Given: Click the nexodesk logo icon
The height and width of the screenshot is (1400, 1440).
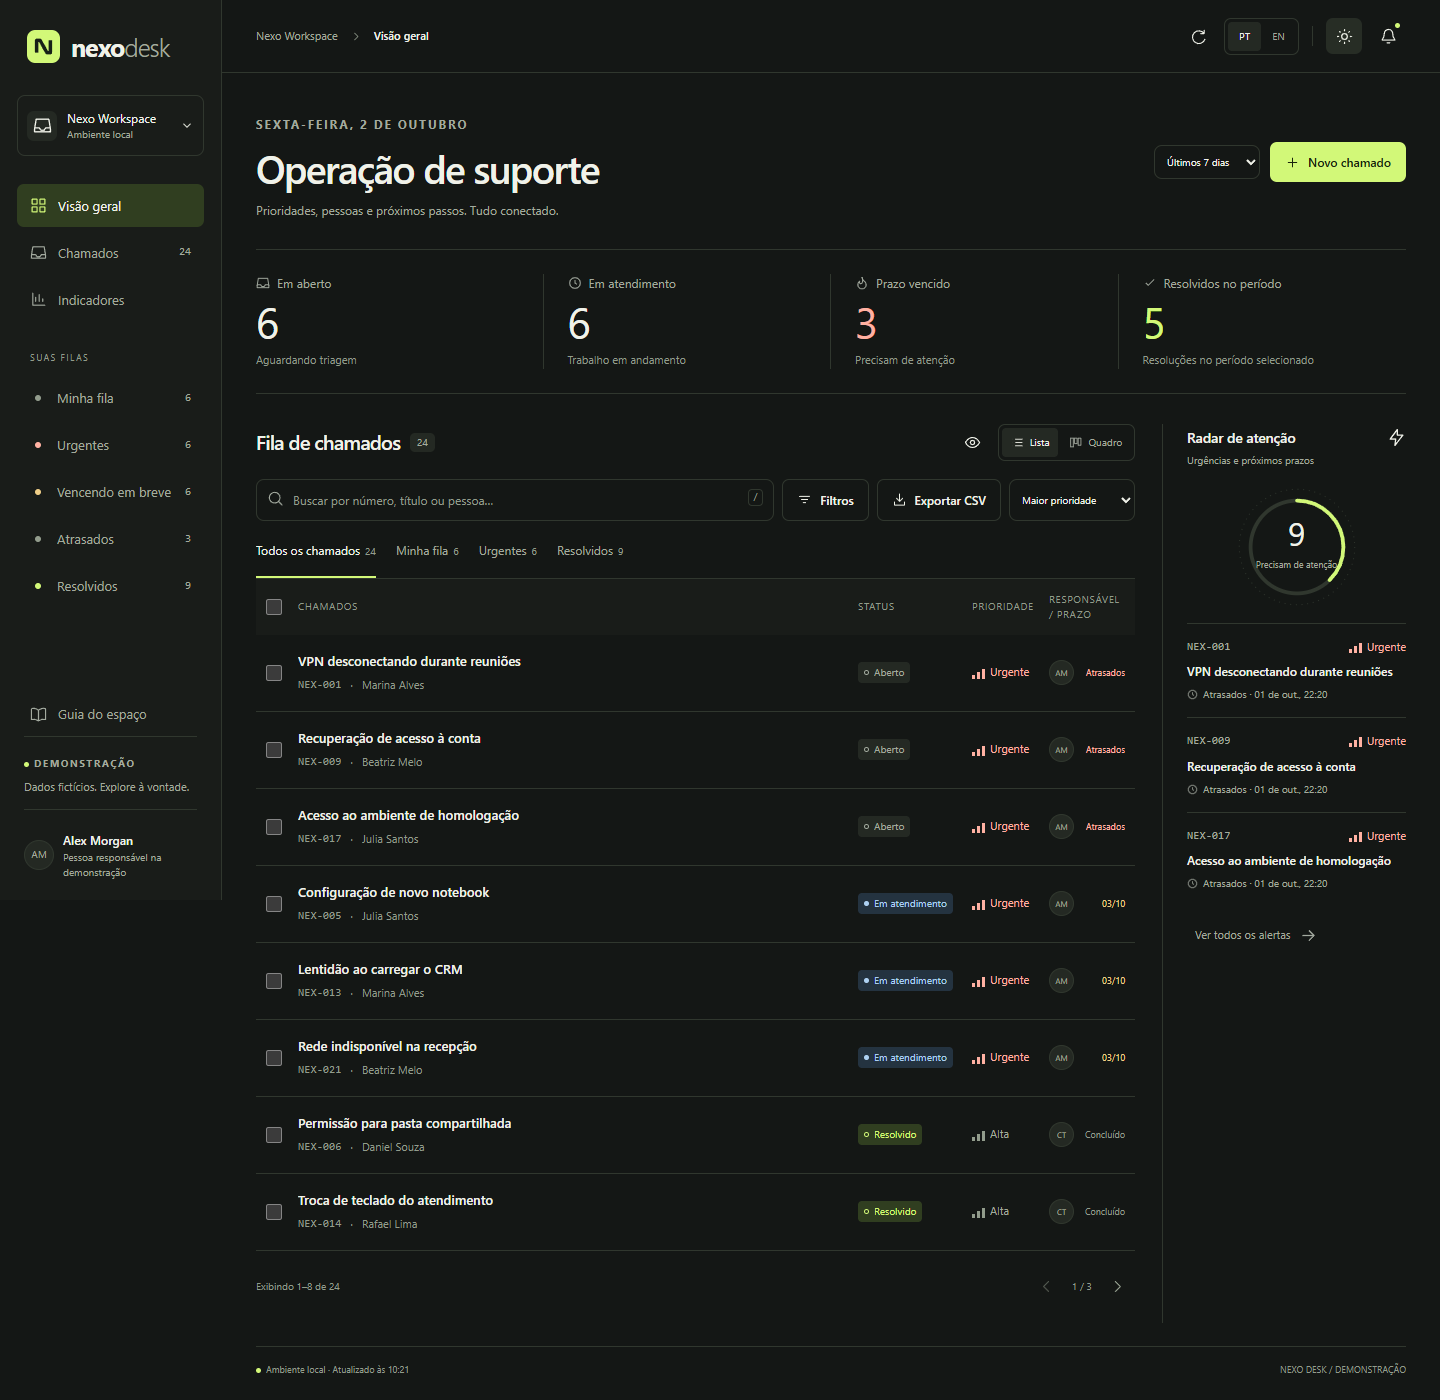Looking at the screenshot, I should [43, 47].
